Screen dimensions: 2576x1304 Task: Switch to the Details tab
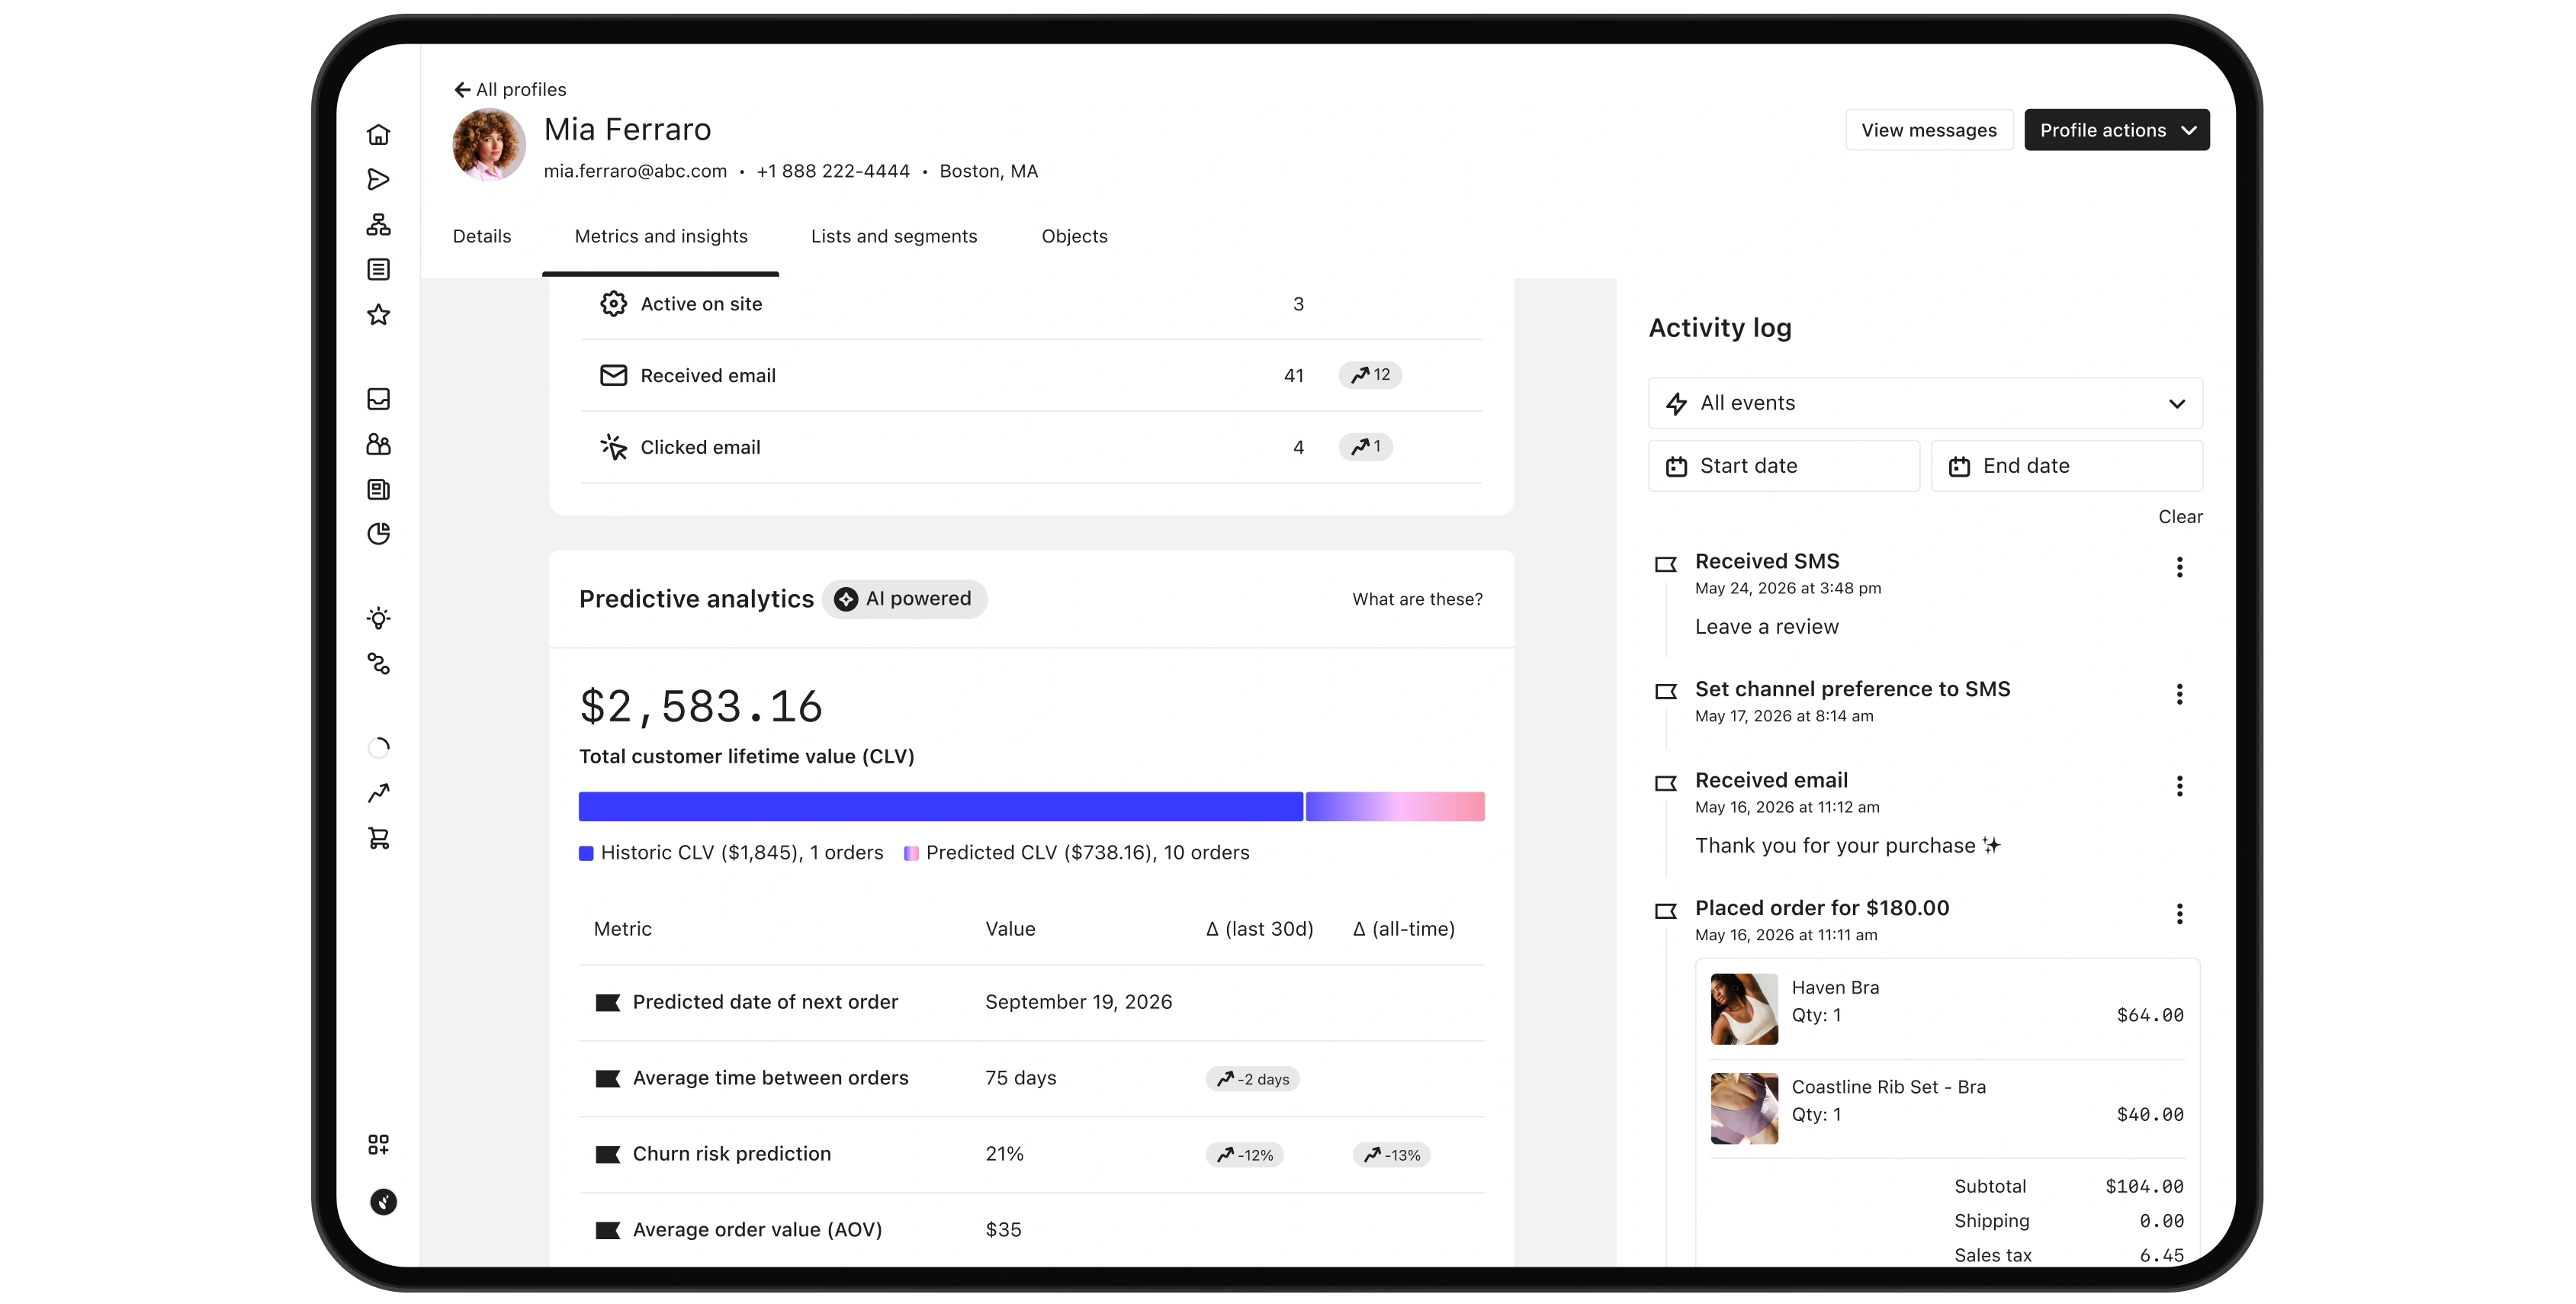[x=481, y=236]
